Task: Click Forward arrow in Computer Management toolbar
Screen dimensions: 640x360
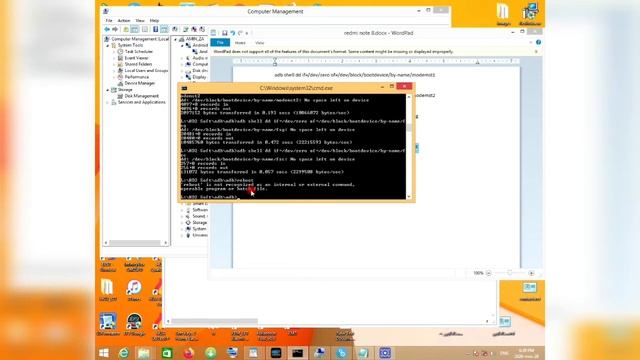Action: [115, 29]
